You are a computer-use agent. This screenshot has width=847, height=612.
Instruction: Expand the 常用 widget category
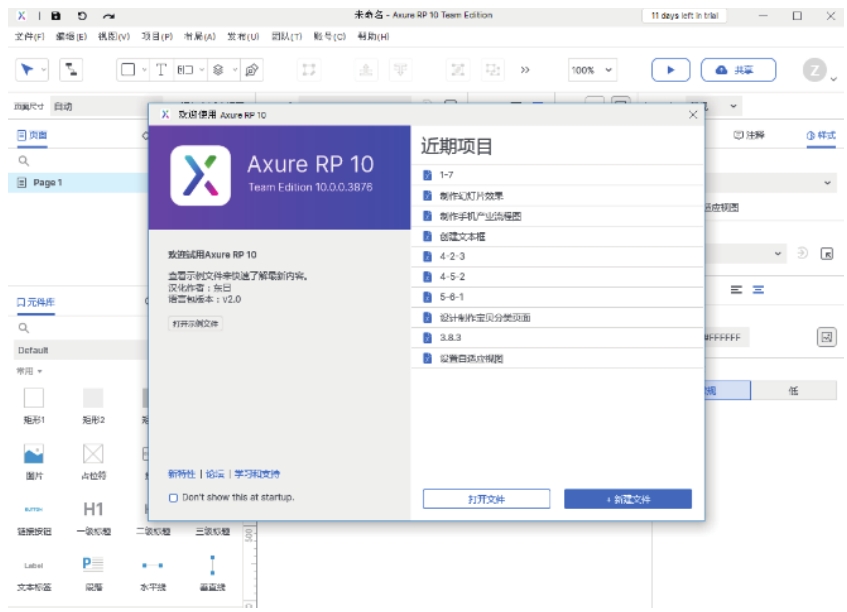[30, 371]
